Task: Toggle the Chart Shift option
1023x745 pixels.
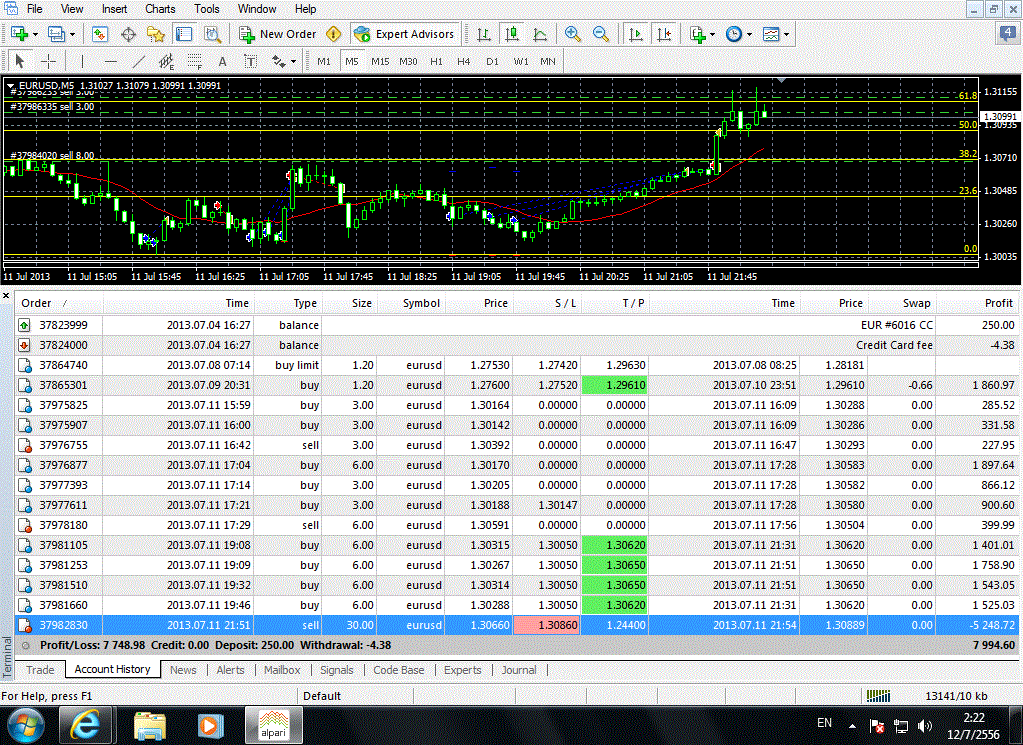Action: coord(662,34)
